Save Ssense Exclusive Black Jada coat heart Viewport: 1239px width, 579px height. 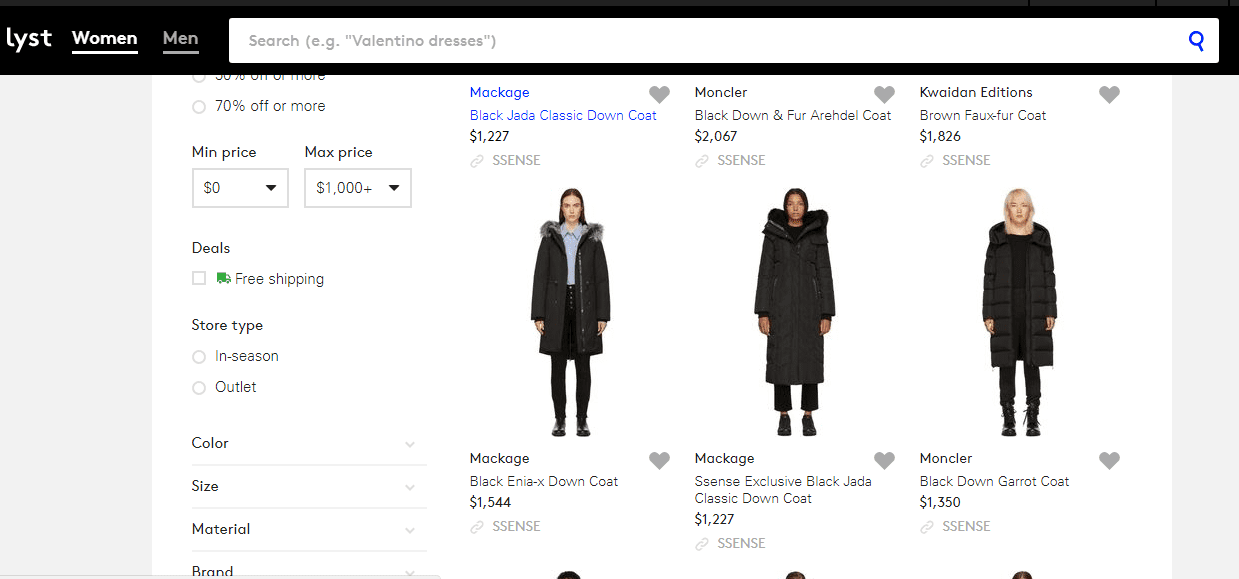click(x=884, y=460)
